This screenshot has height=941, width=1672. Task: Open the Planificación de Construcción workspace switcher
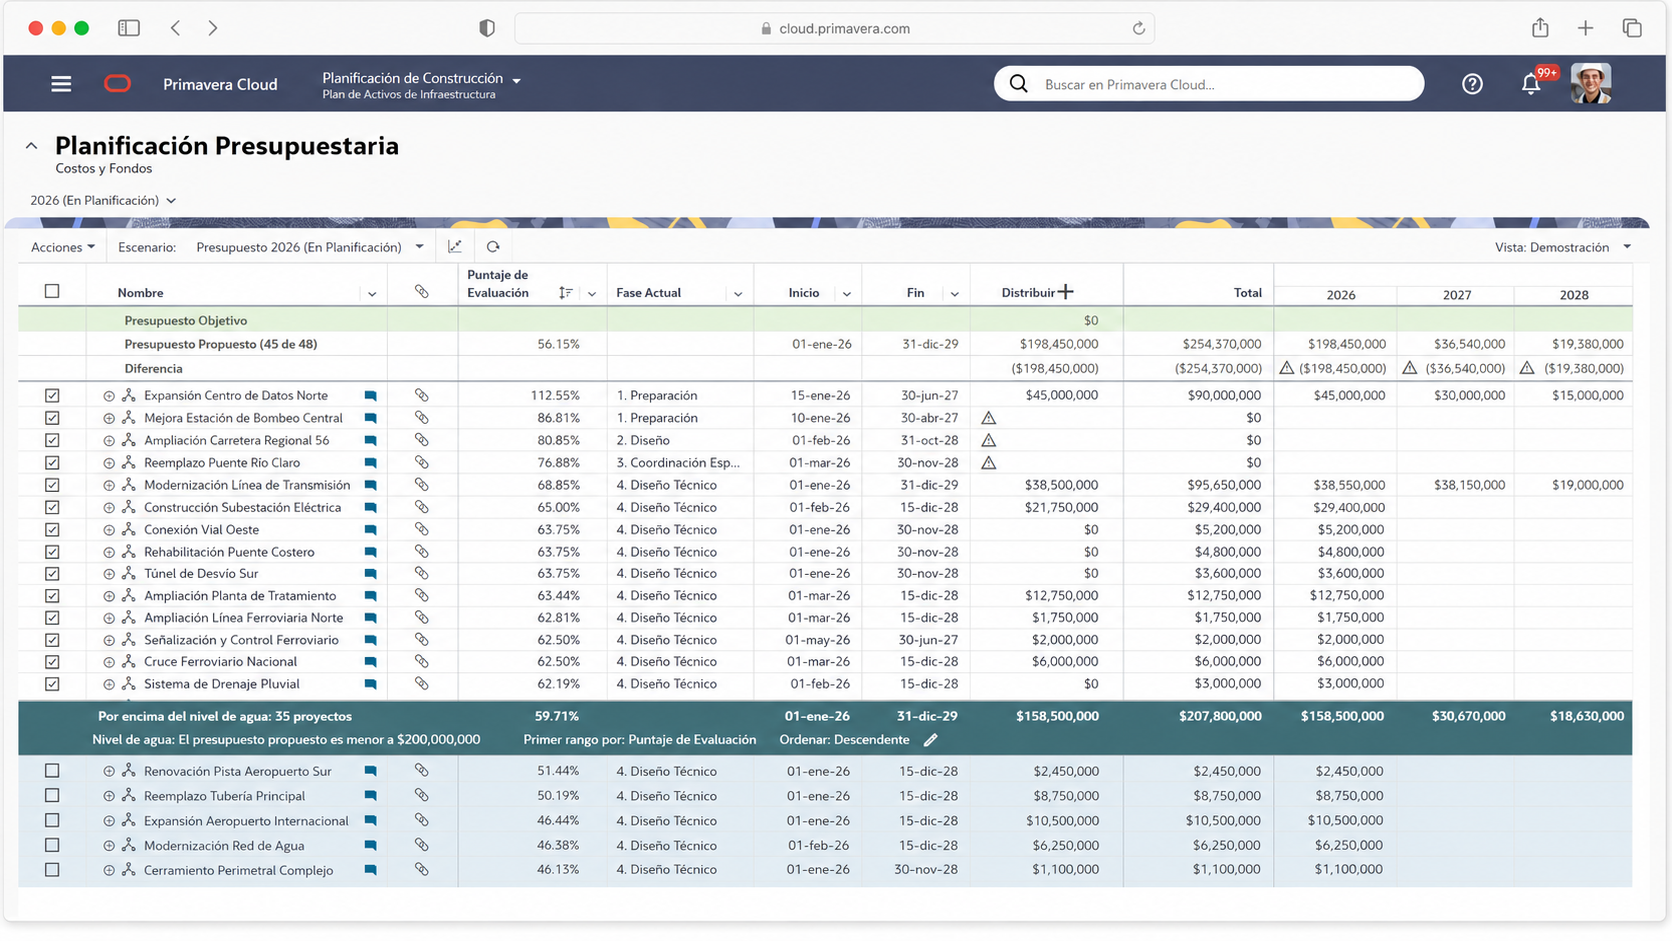[x=421, y=84]
